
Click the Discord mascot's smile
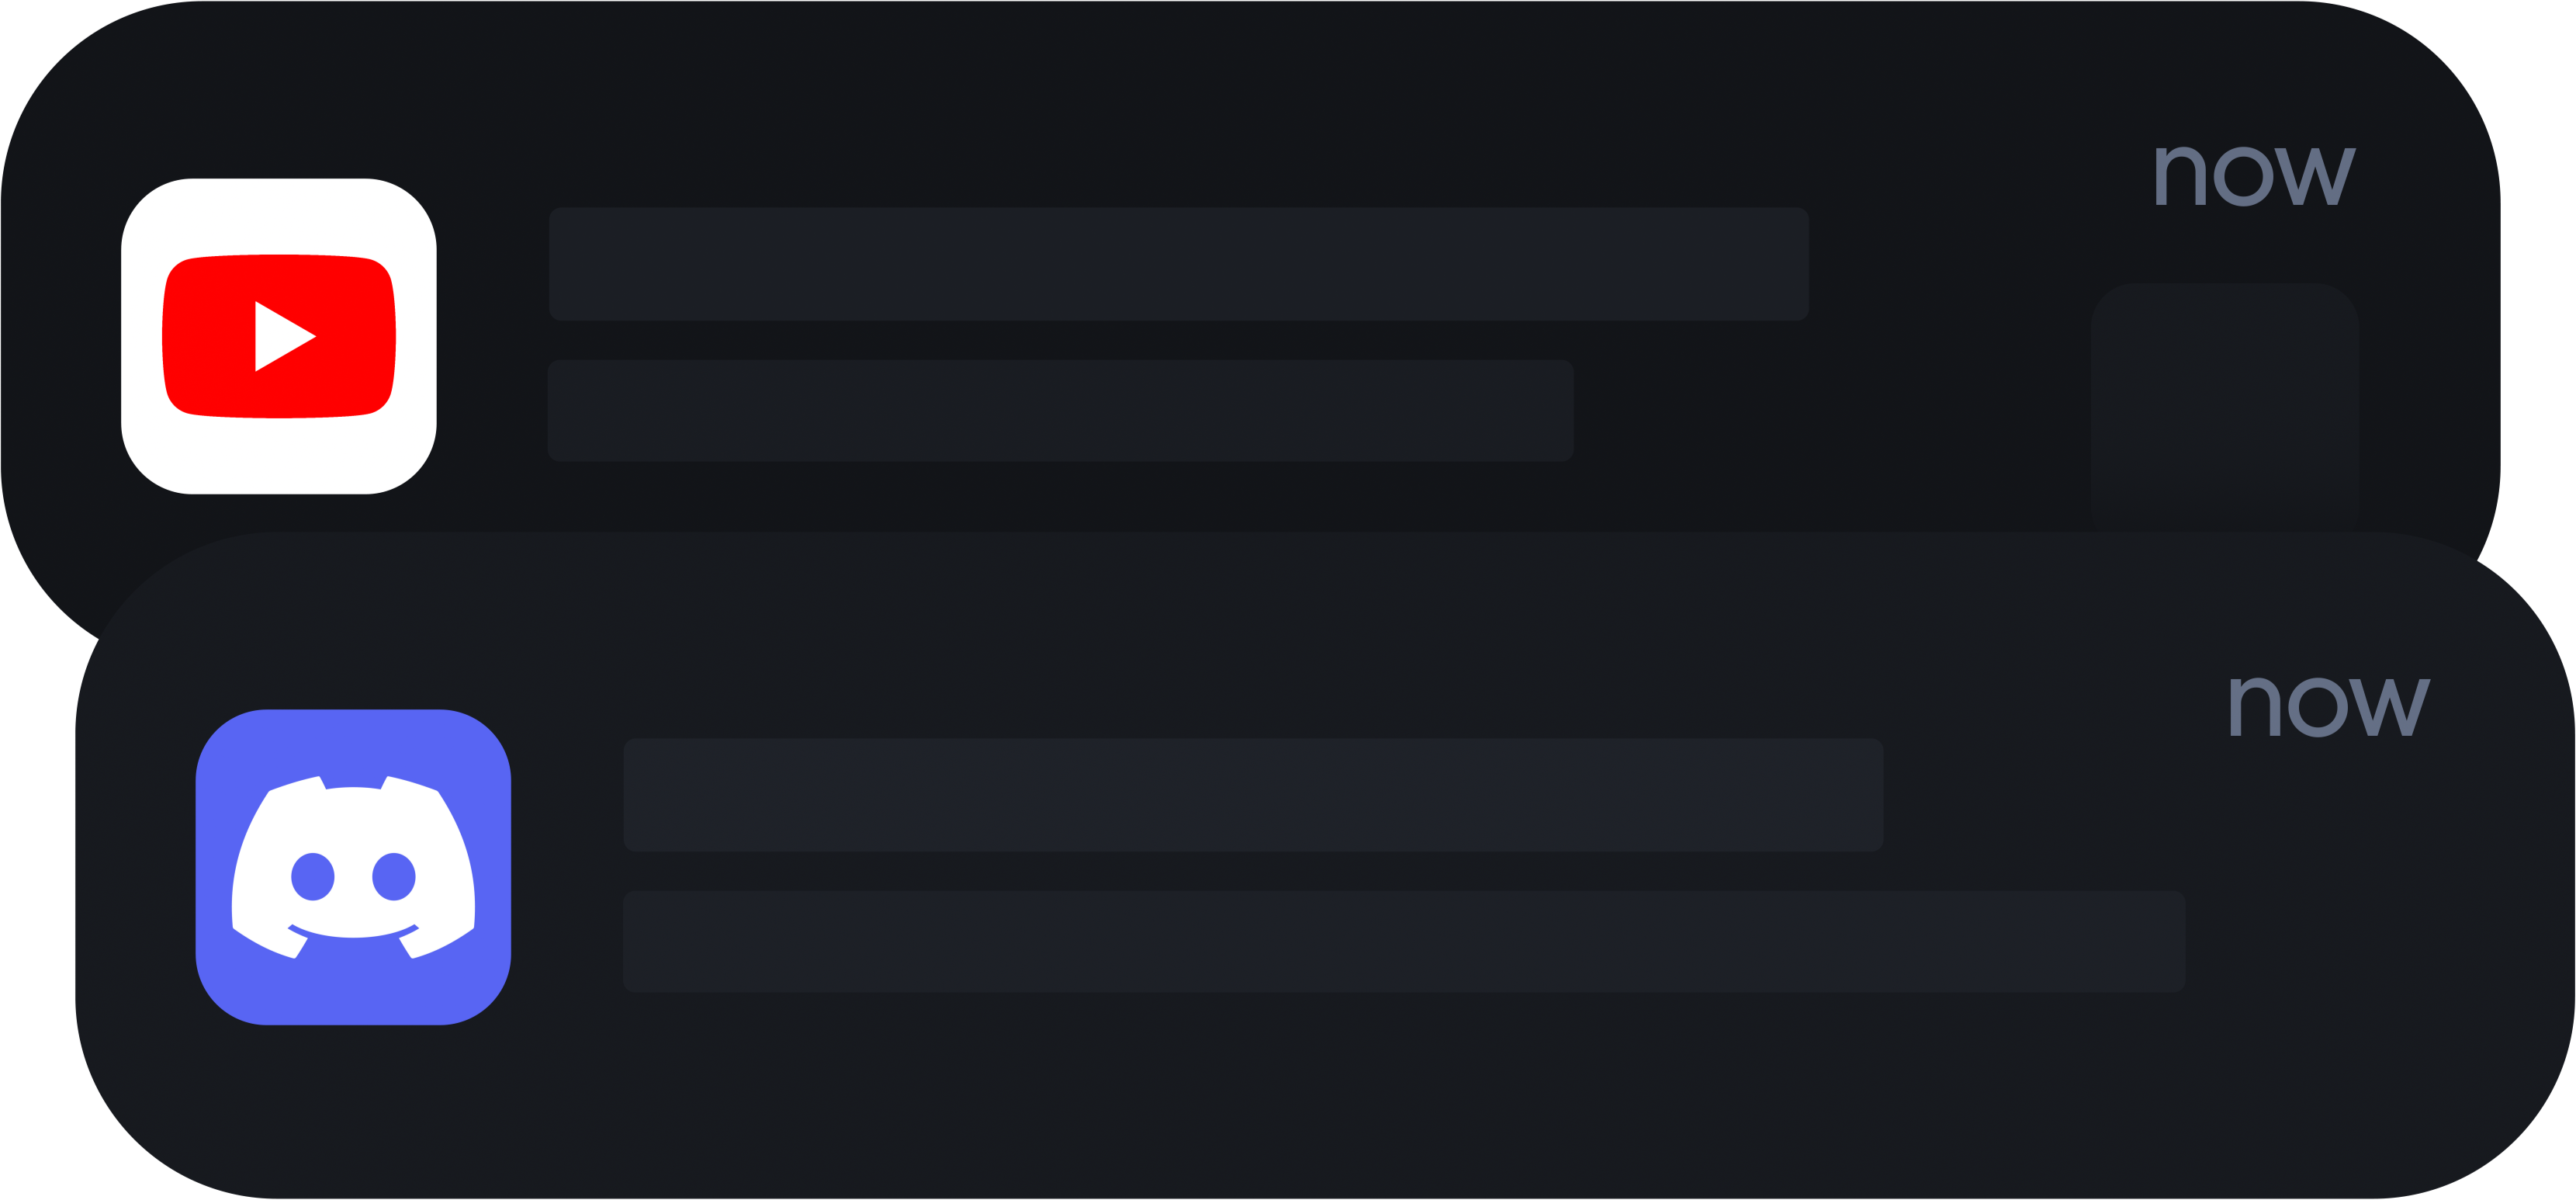[x=353, y=932]
